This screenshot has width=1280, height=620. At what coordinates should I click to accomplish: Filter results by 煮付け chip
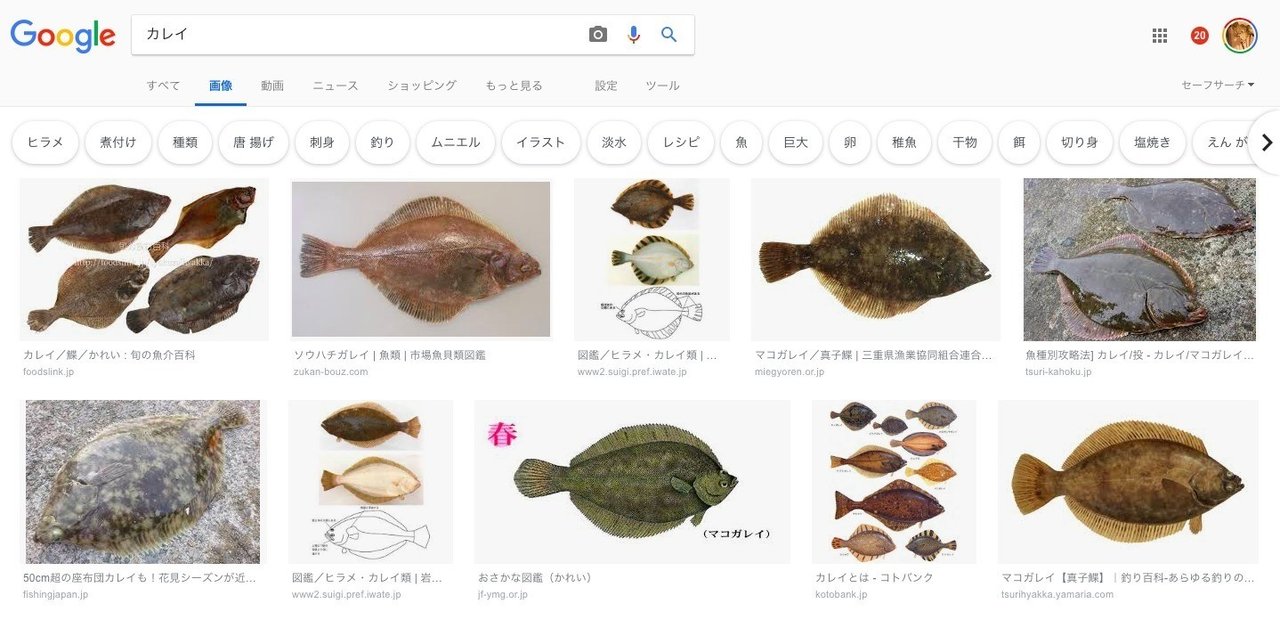pos(118,143)
